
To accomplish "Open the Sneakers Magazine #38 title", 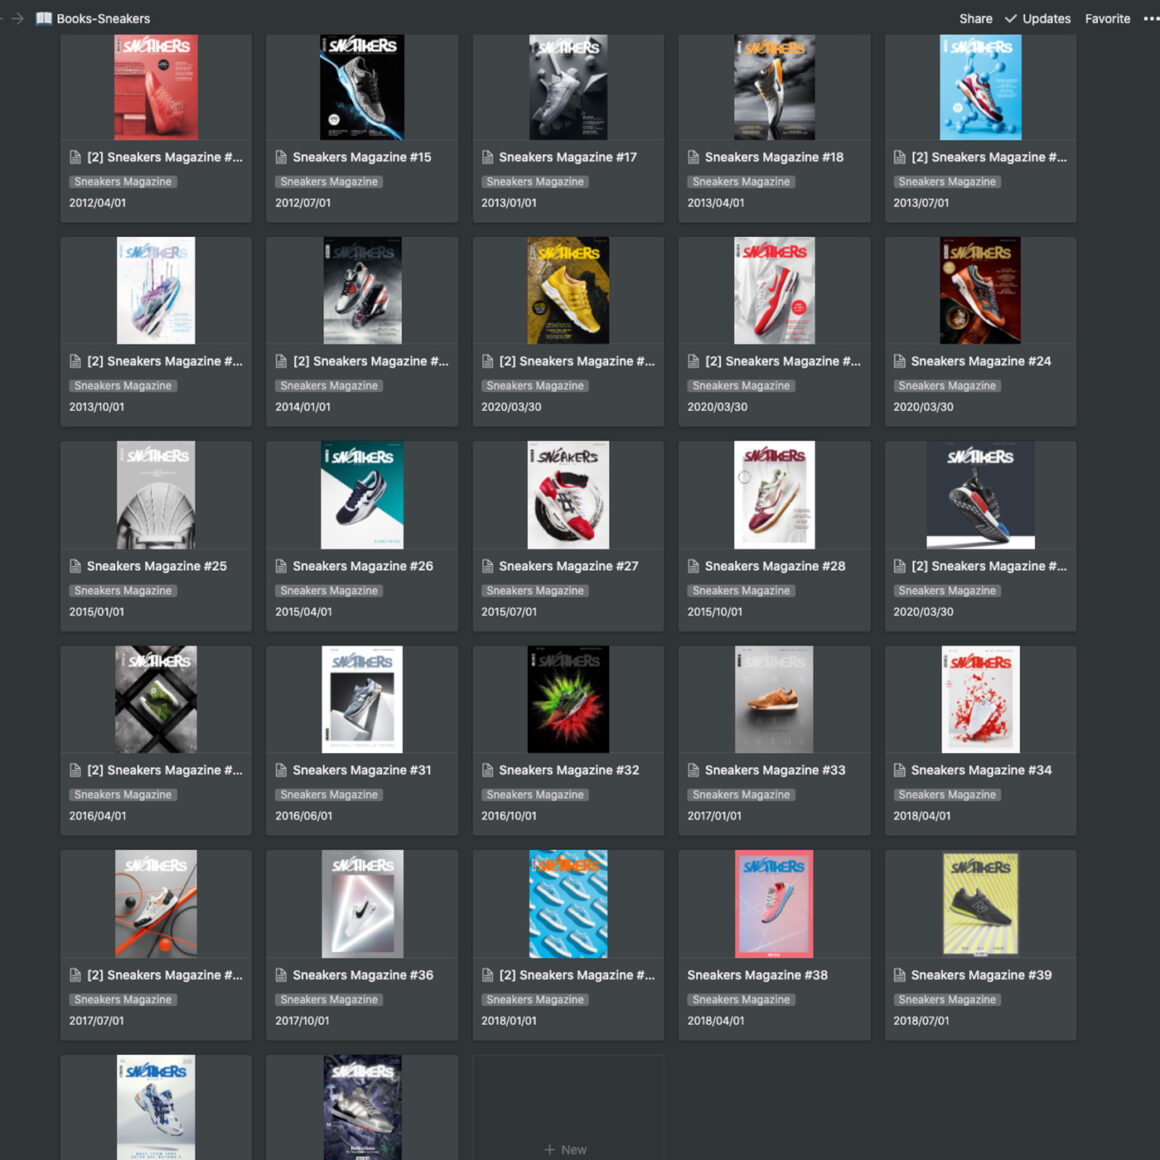I will pos(758,976).
